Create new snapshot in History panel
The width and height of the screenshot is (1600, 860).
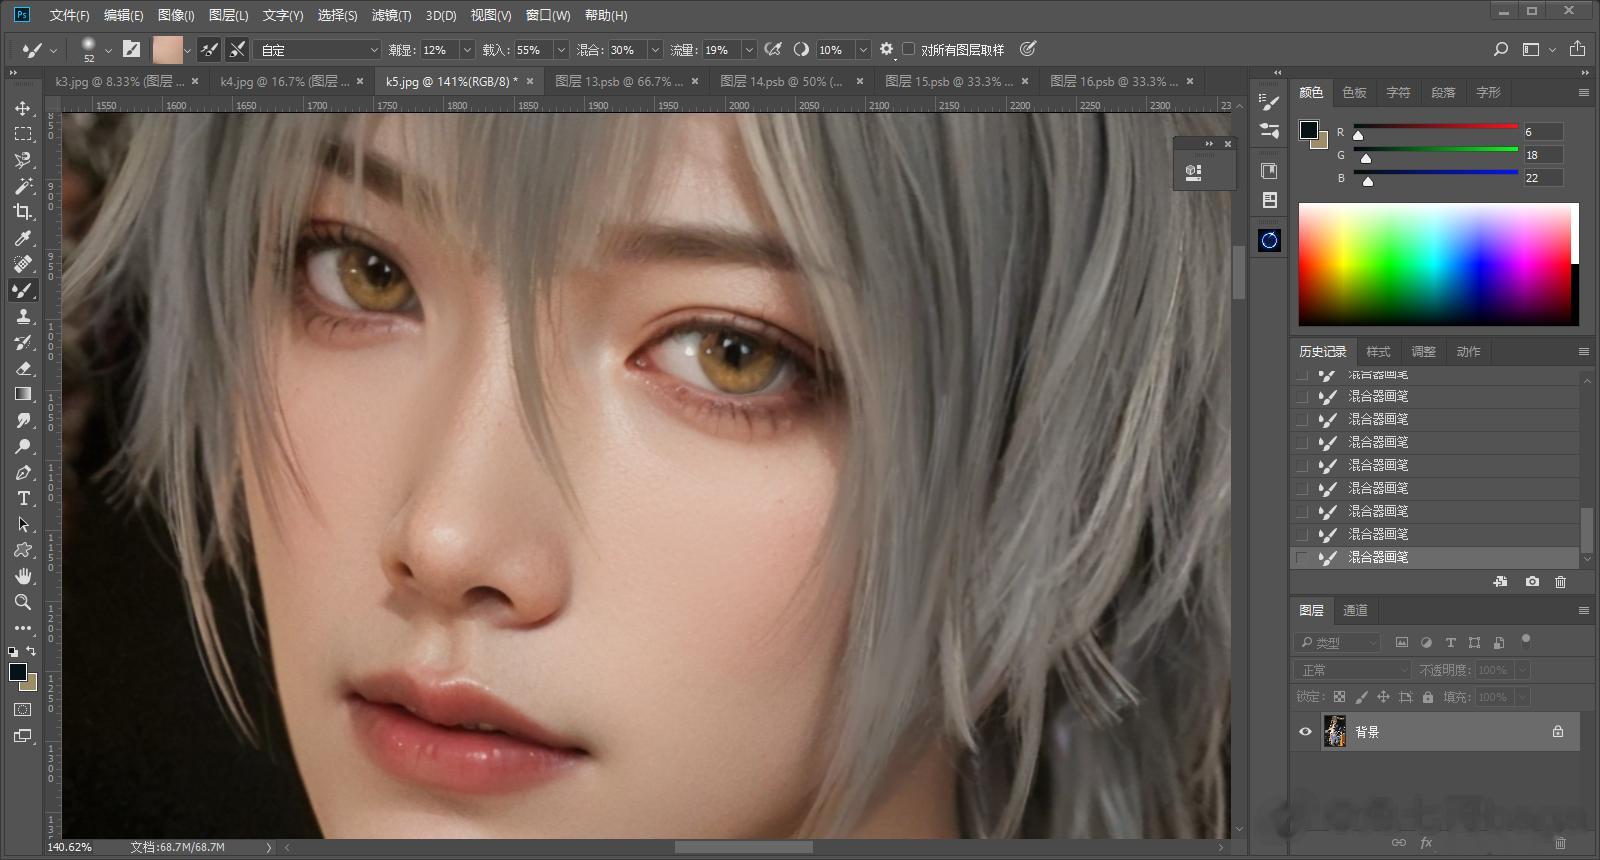(x=1532, y=582)
